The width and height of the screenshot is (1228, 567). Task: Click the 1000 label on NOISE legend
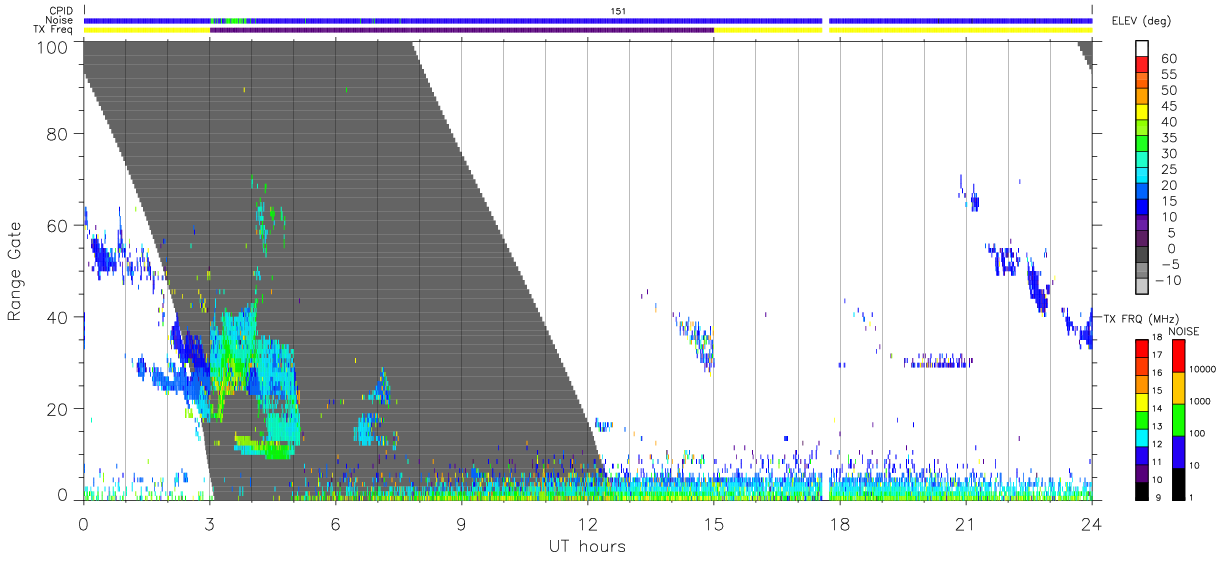[x=1199, y=401]
